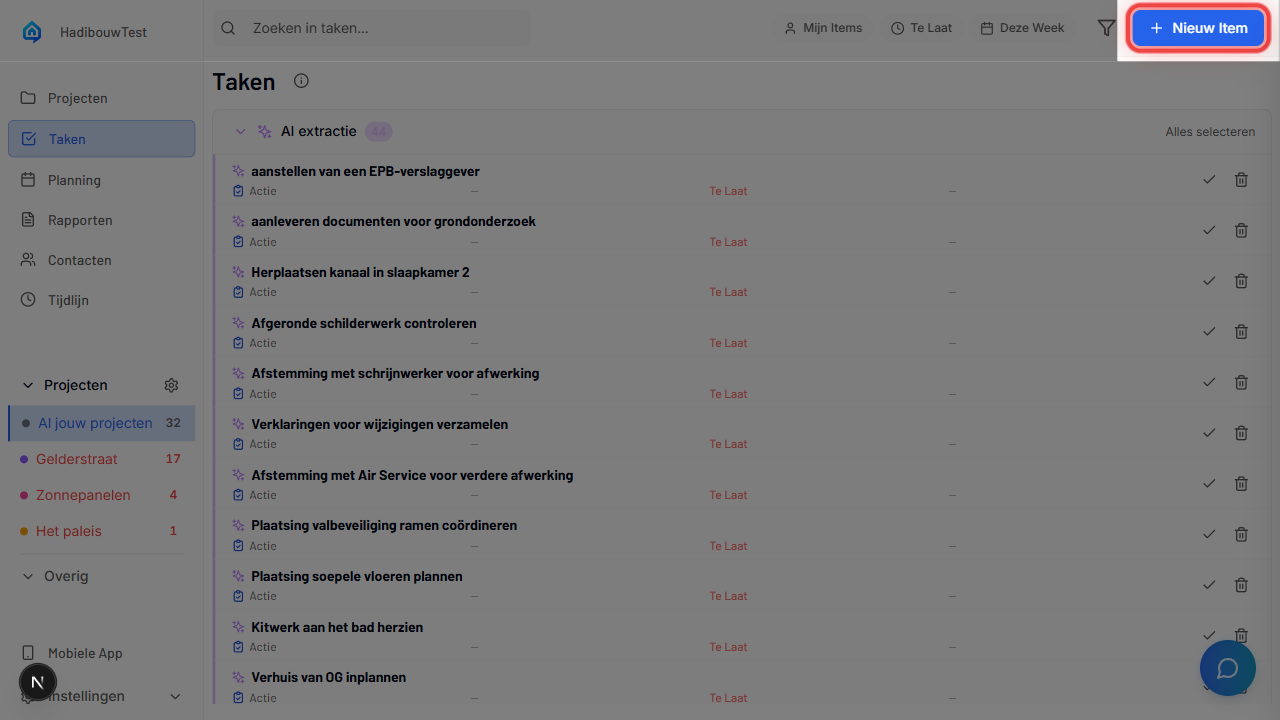The image size is (1280, 720).
Task: Go to Rapporten in sidebar
Action: [x=80, y=220]
